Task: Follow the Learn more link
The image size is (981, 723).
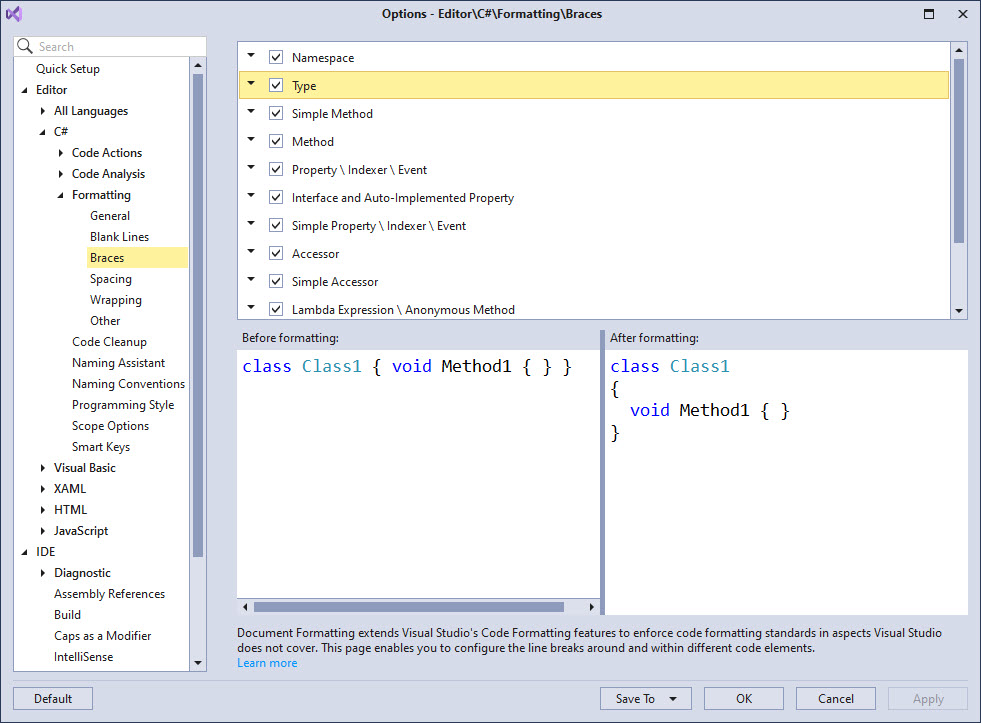Action: (267, 663)
